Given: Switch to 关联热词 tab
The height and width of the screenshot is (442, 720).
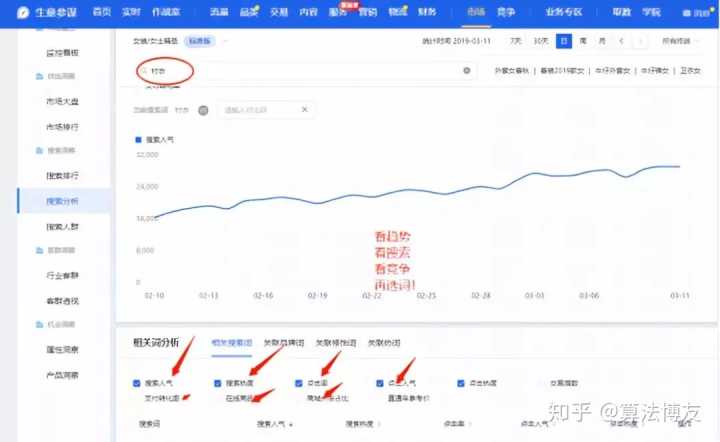Looking at the screenshot, I should [x=384, y=343].
